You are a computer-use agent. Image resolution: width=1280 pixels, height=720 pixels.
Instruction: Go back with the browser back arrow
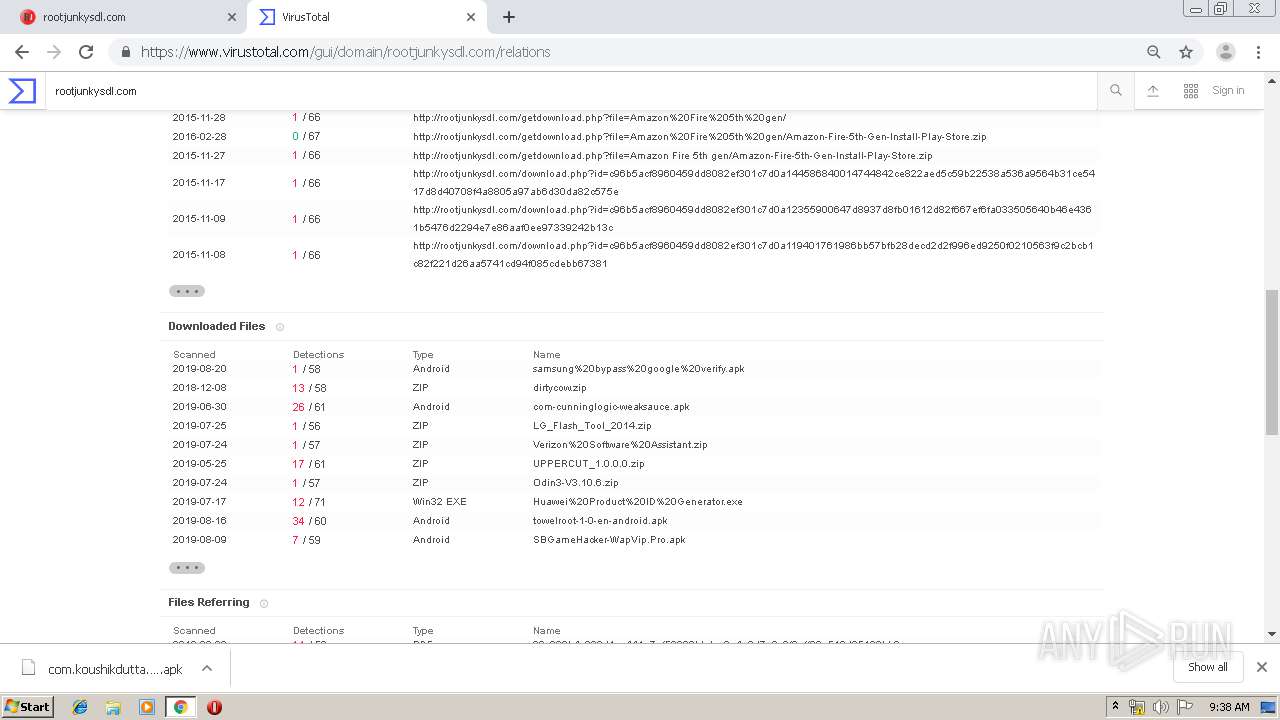pyautogui.click(x=22, y=52)
